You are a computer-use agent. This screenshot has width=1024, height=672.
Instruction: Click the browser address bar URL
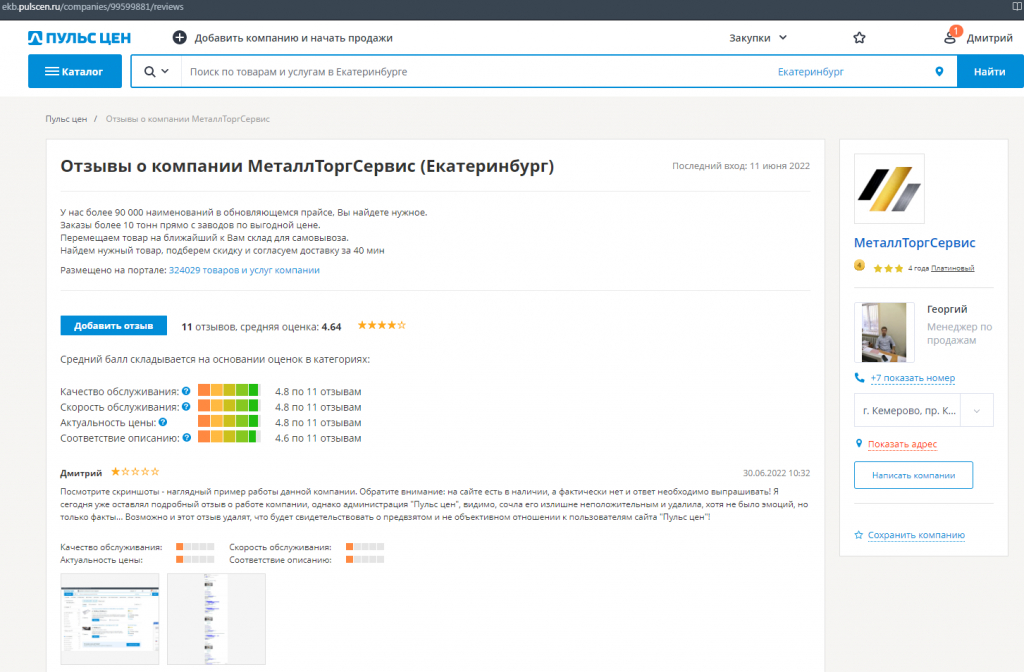92,7
